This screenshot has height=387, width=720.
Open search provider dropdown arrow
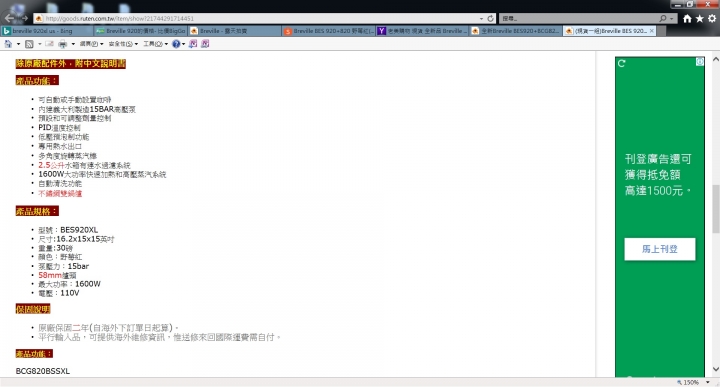671,18
